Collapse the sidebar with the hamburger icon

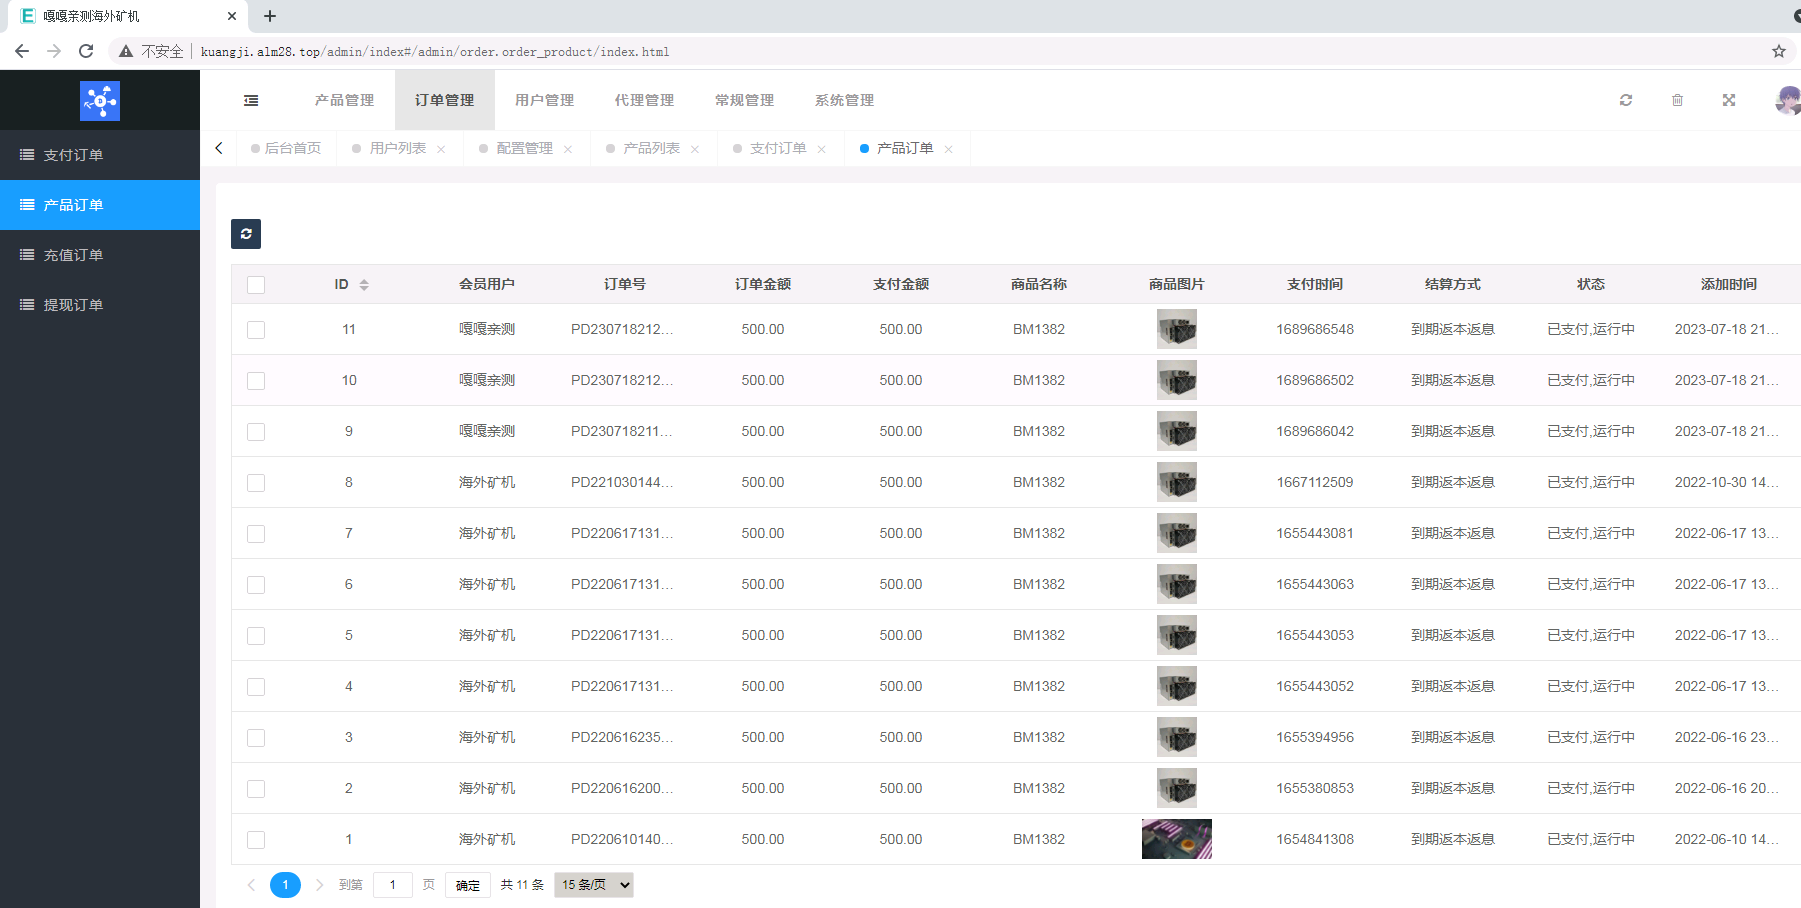tap(251, 100)
